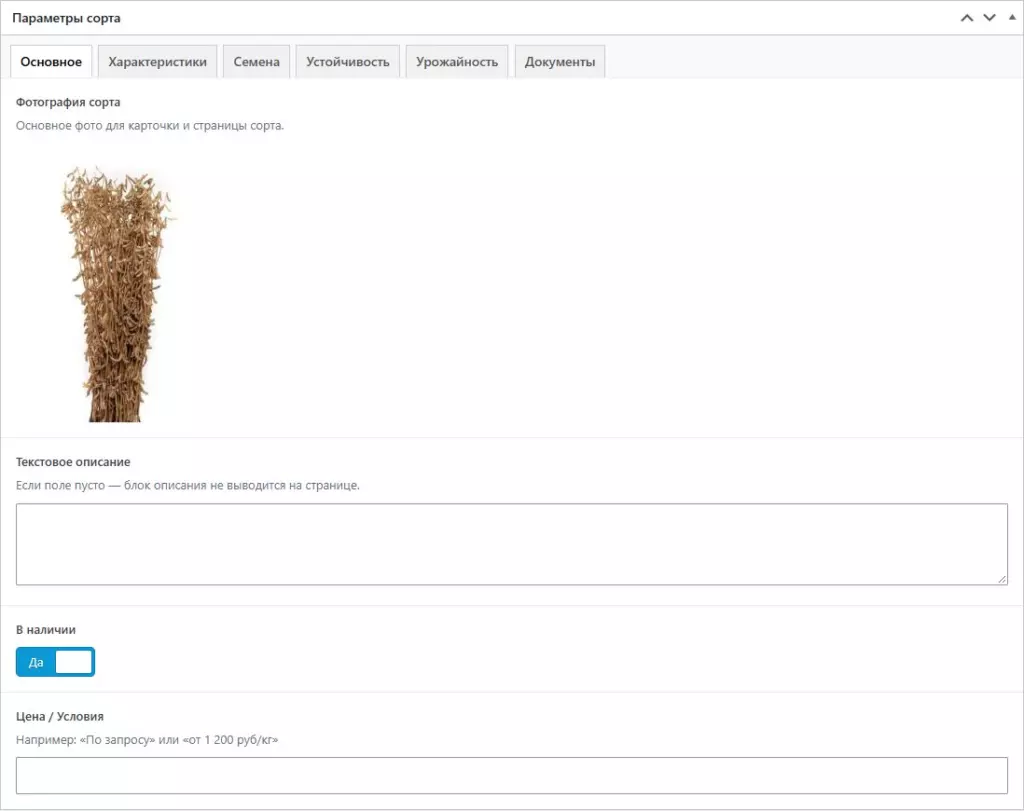Click the hint starting with Например
Viewport: 1024px width, 811px height.
click(147, 740)
